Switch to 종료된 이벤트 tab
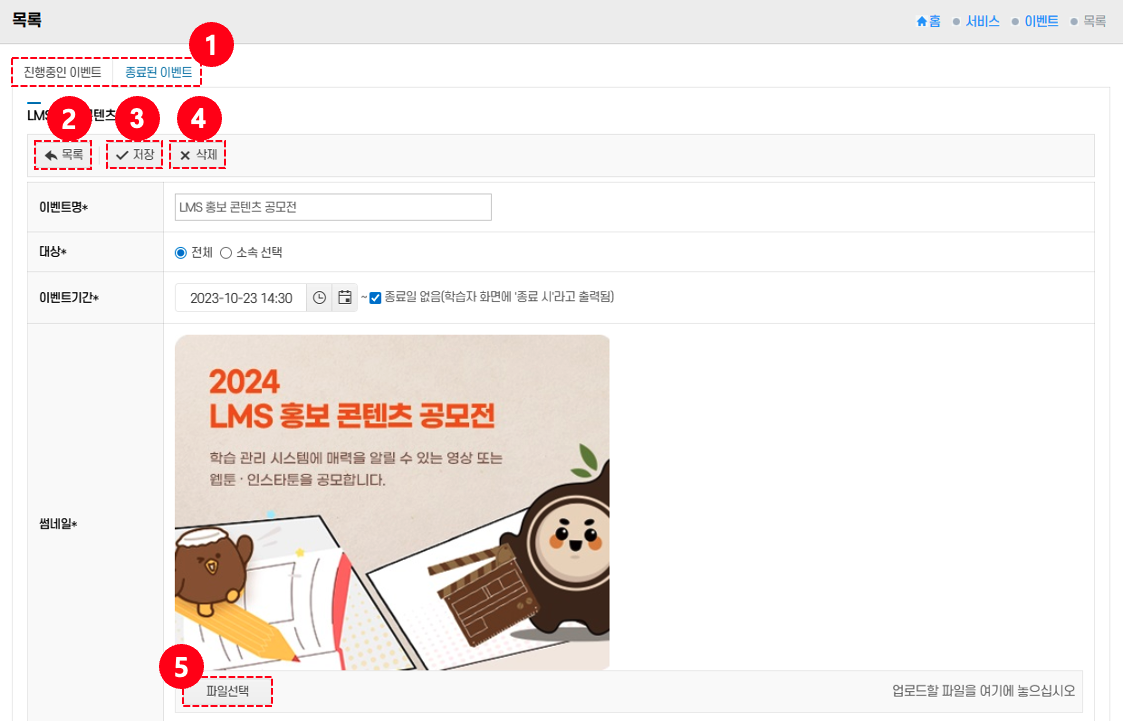 coord(158,72)
